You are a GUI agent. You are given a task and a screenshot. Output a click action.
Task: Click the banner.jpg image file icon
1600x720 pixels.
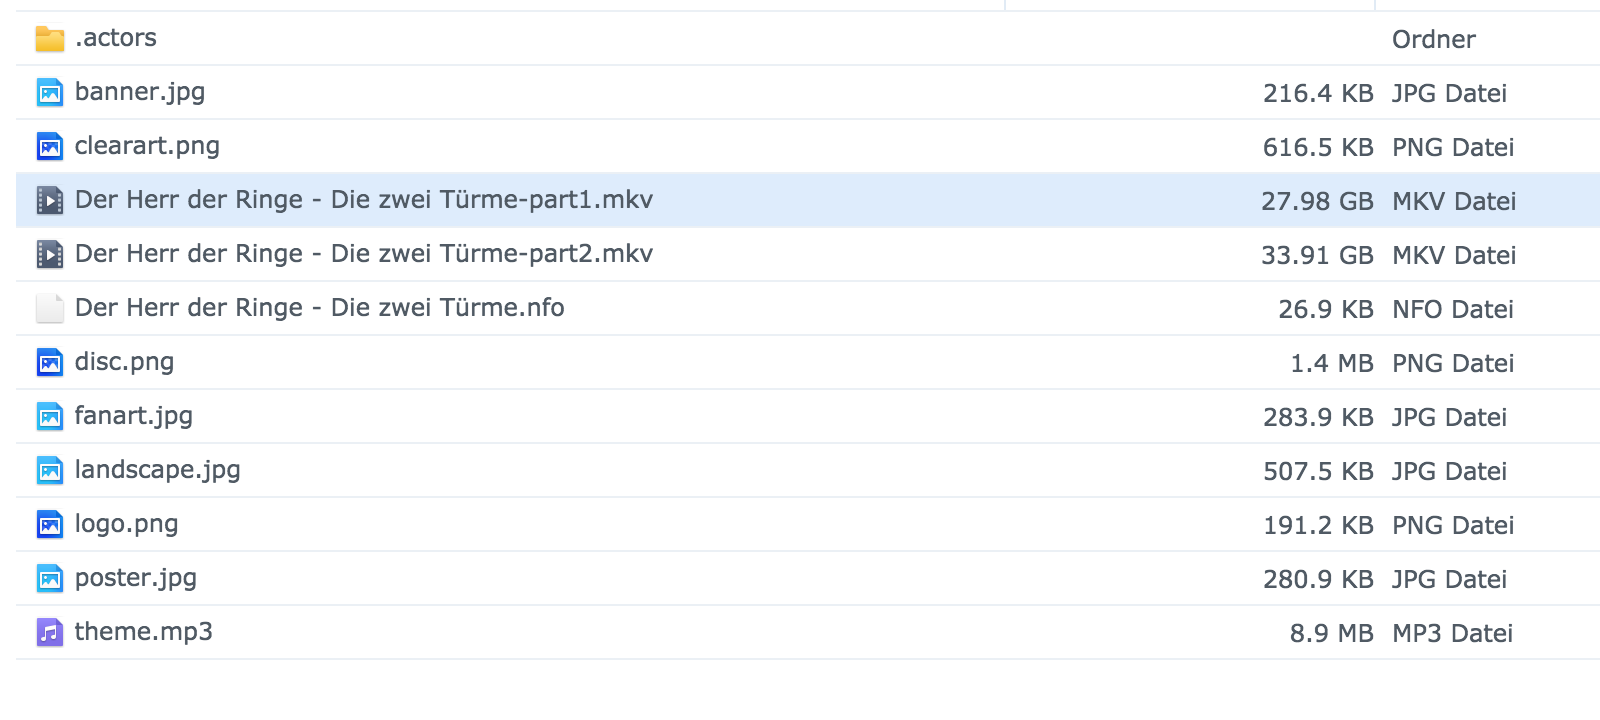50,93
